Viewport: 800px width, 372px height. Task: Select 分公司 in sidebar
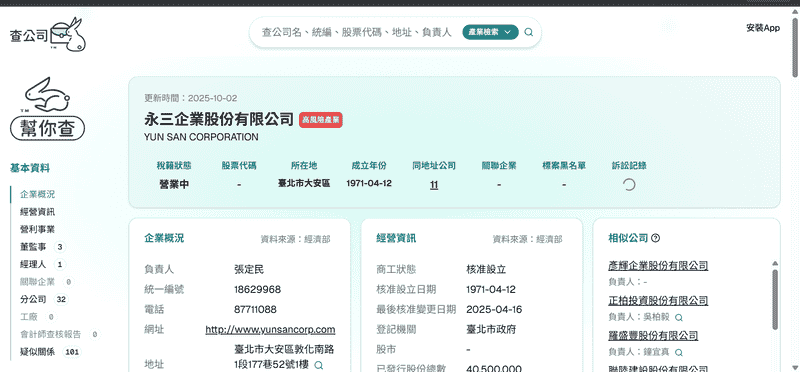(33, 299)
